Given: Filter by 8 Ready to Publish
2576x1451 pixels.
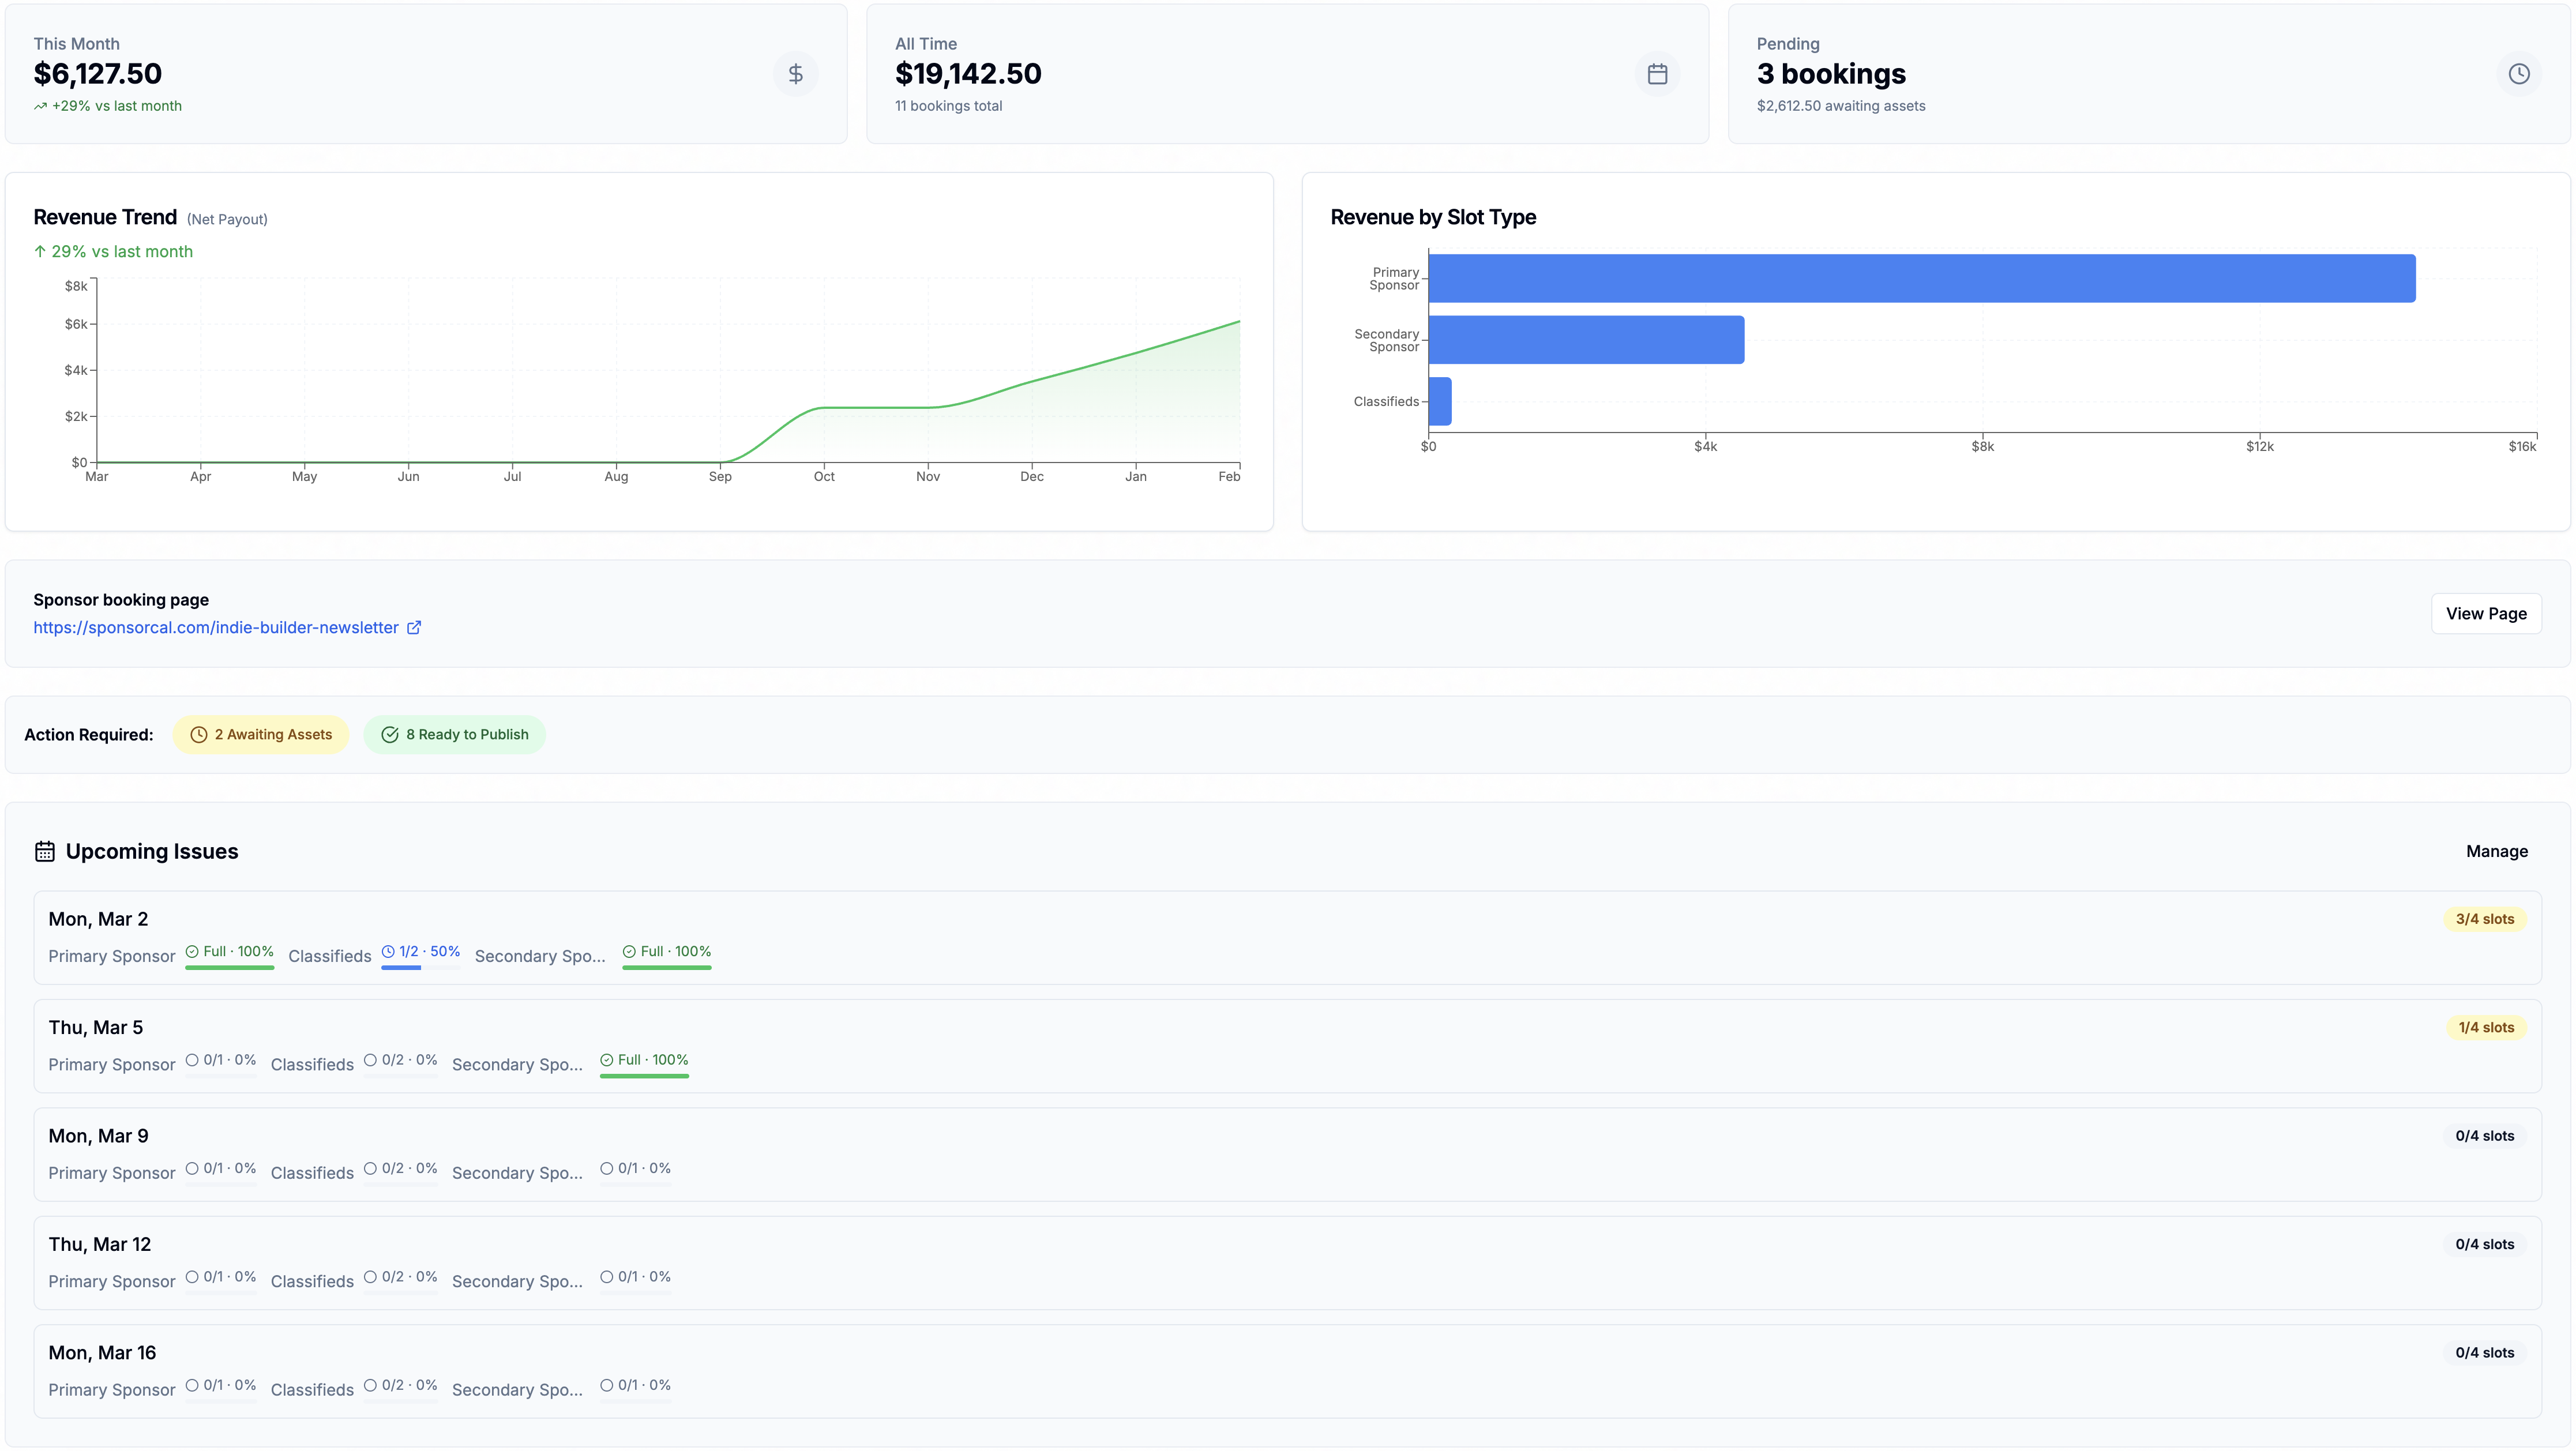Looking at the screenshot, I should 455,735.
